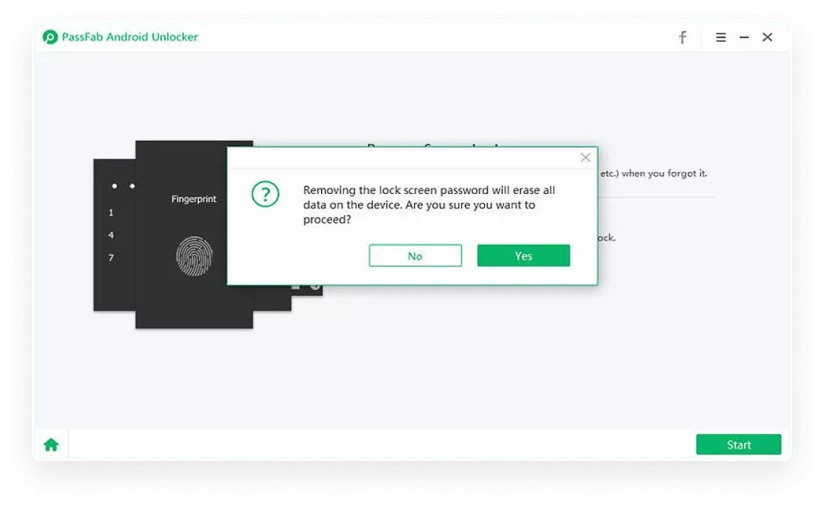Click digit 7 on the keypad illustration
824x505 pixels.
point(111,257)
